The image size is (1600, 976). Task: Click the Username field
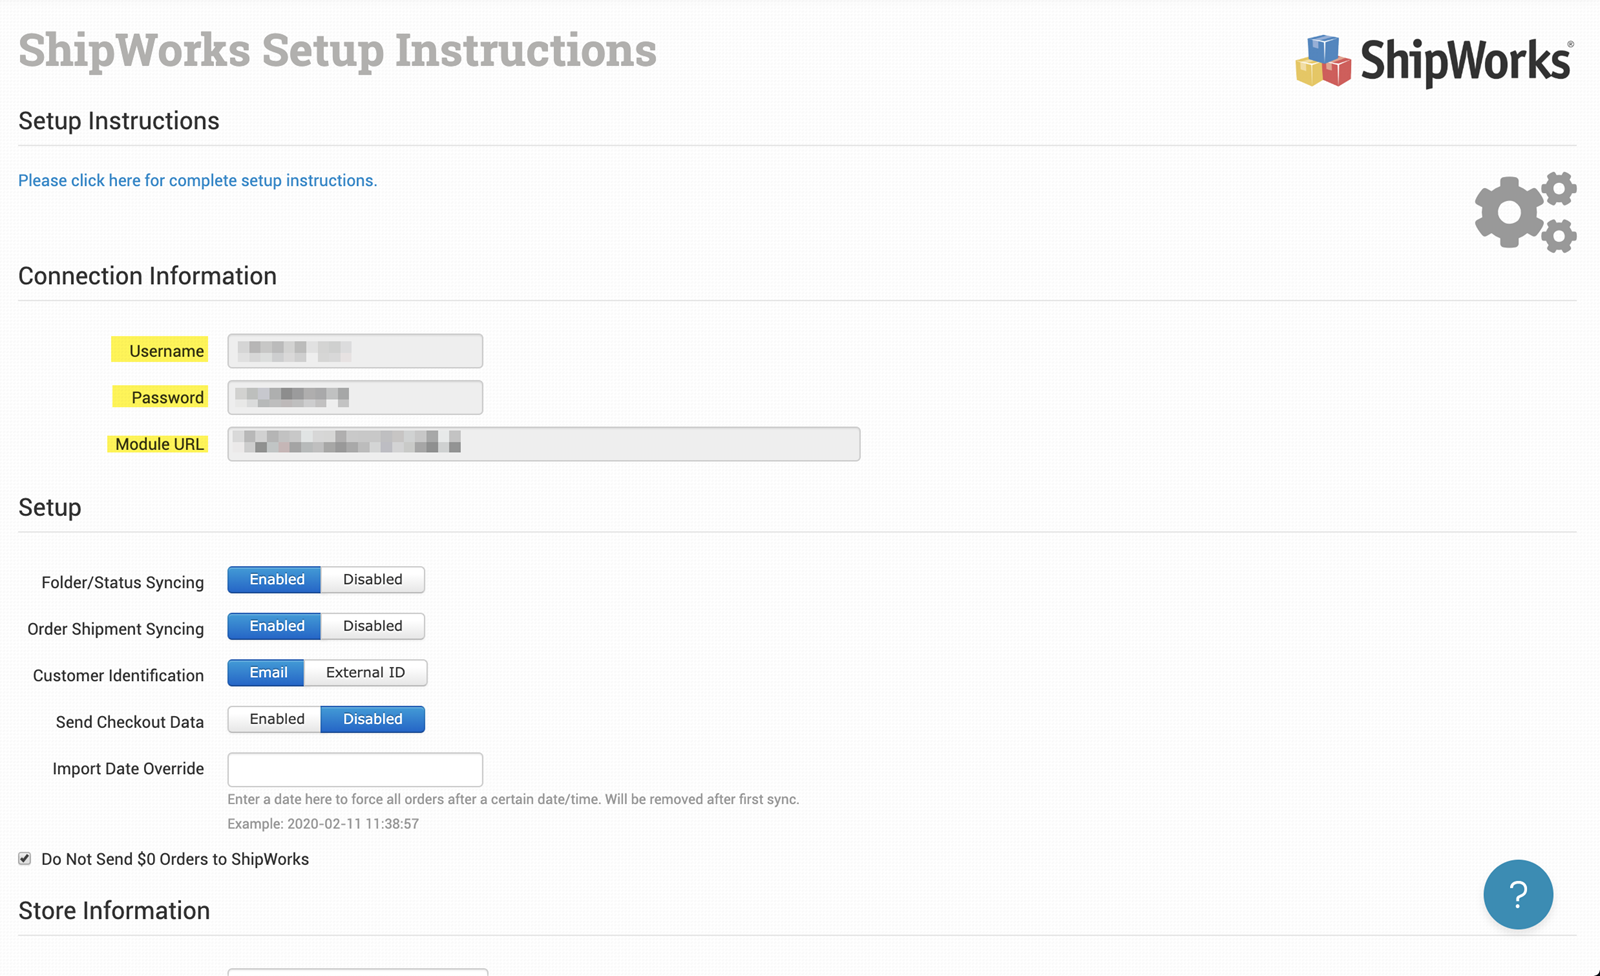(x=355, y=351)
